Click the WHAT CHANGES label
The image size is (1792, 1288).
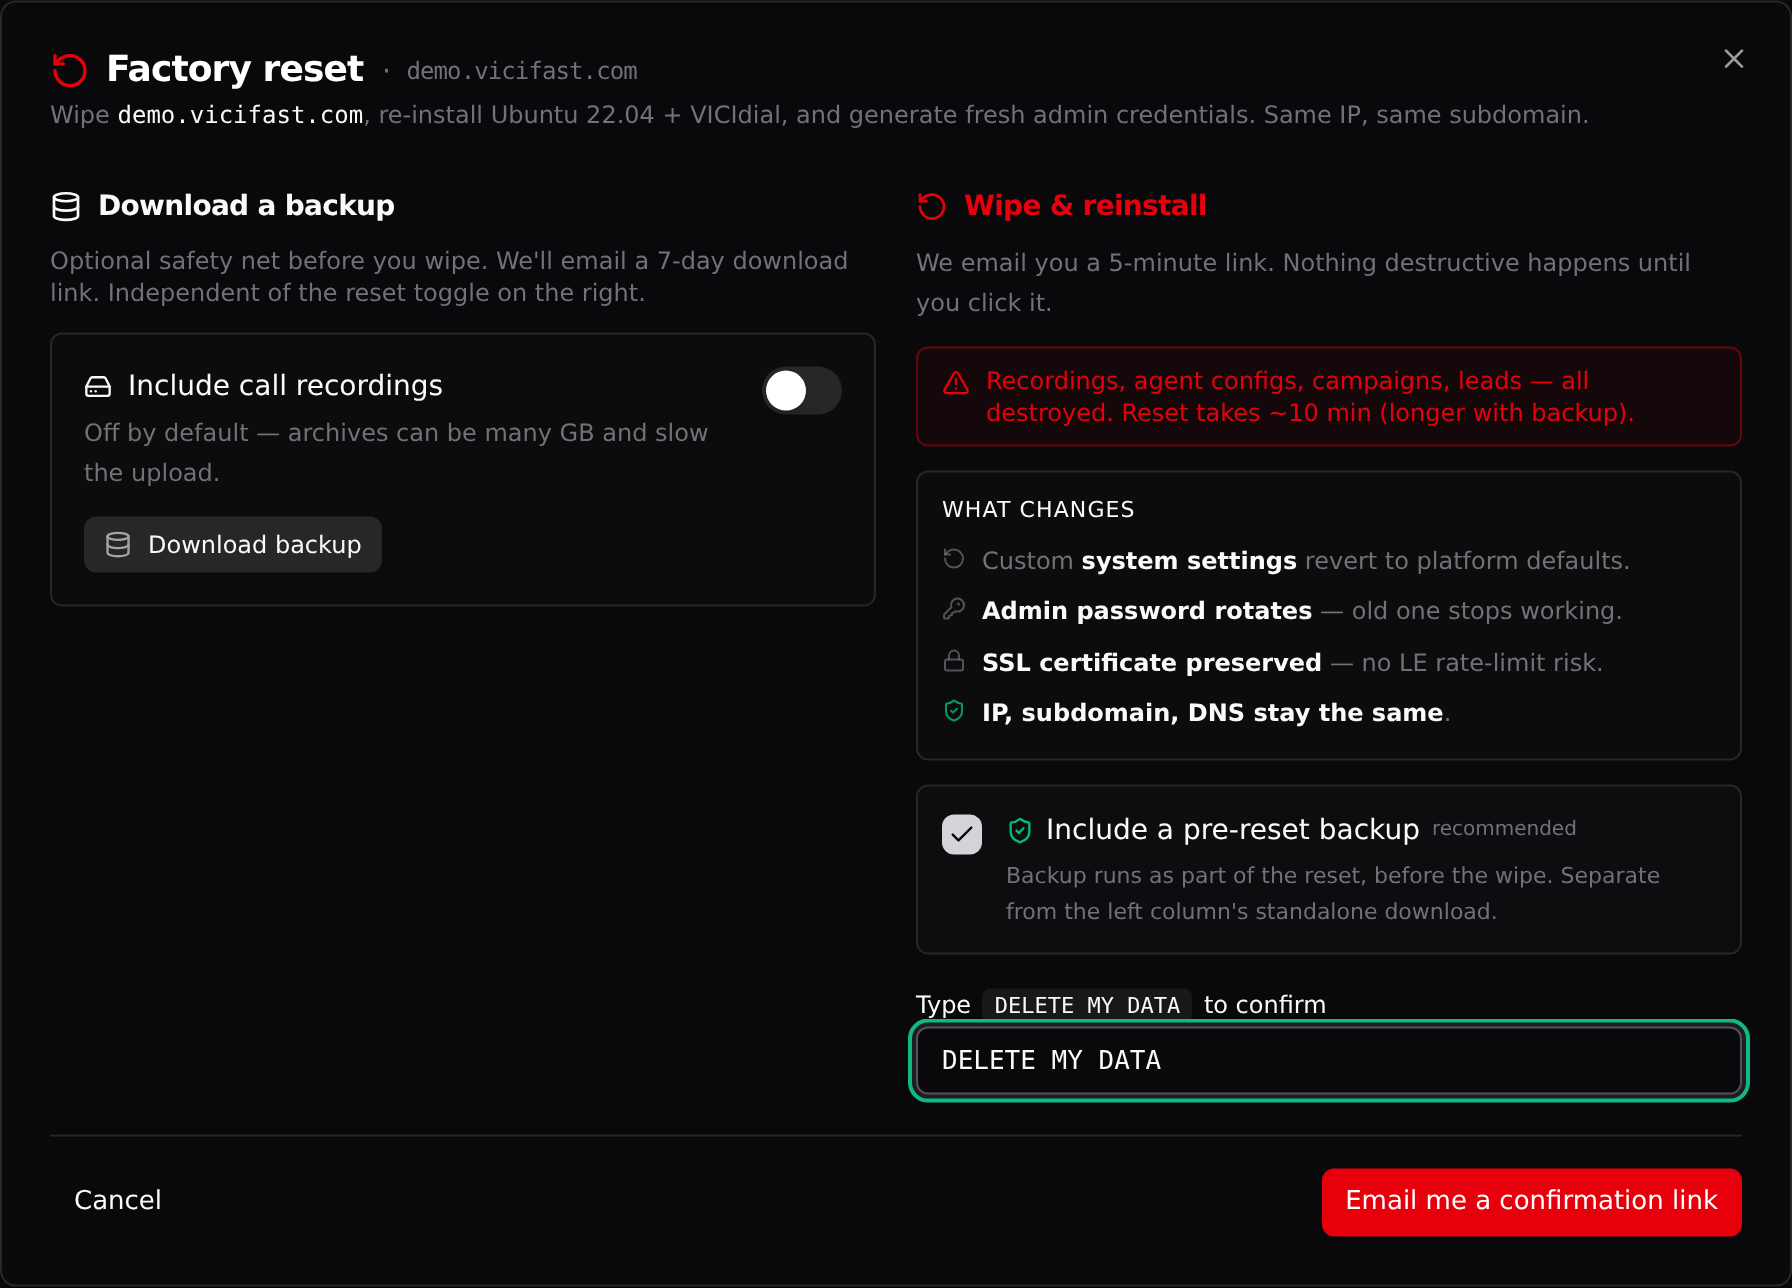coord(1038,509)
